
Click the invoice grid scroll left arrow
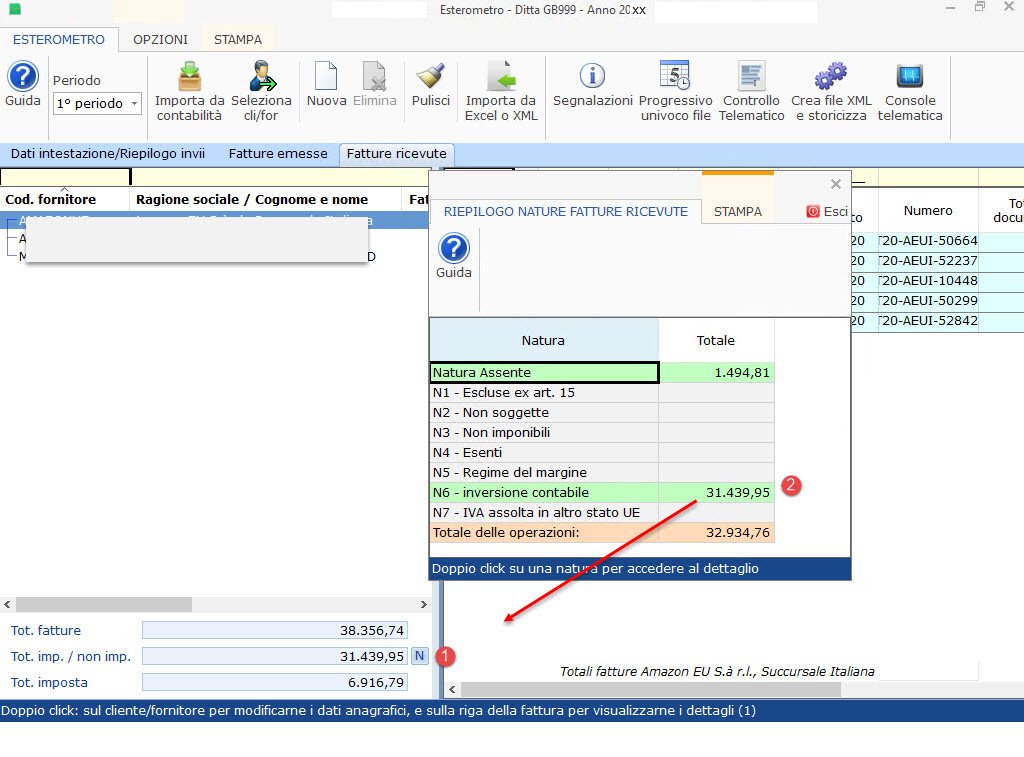coord(453,689)
